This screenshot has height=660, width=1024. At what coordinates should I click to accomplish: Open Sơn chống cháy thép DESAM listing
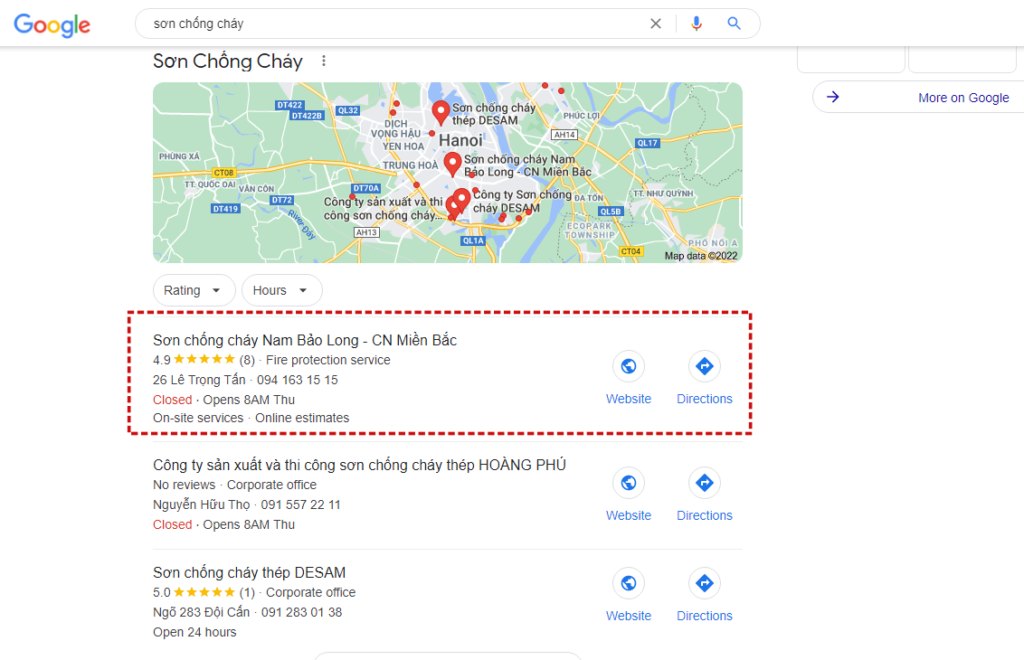click(x=249, y=573)
